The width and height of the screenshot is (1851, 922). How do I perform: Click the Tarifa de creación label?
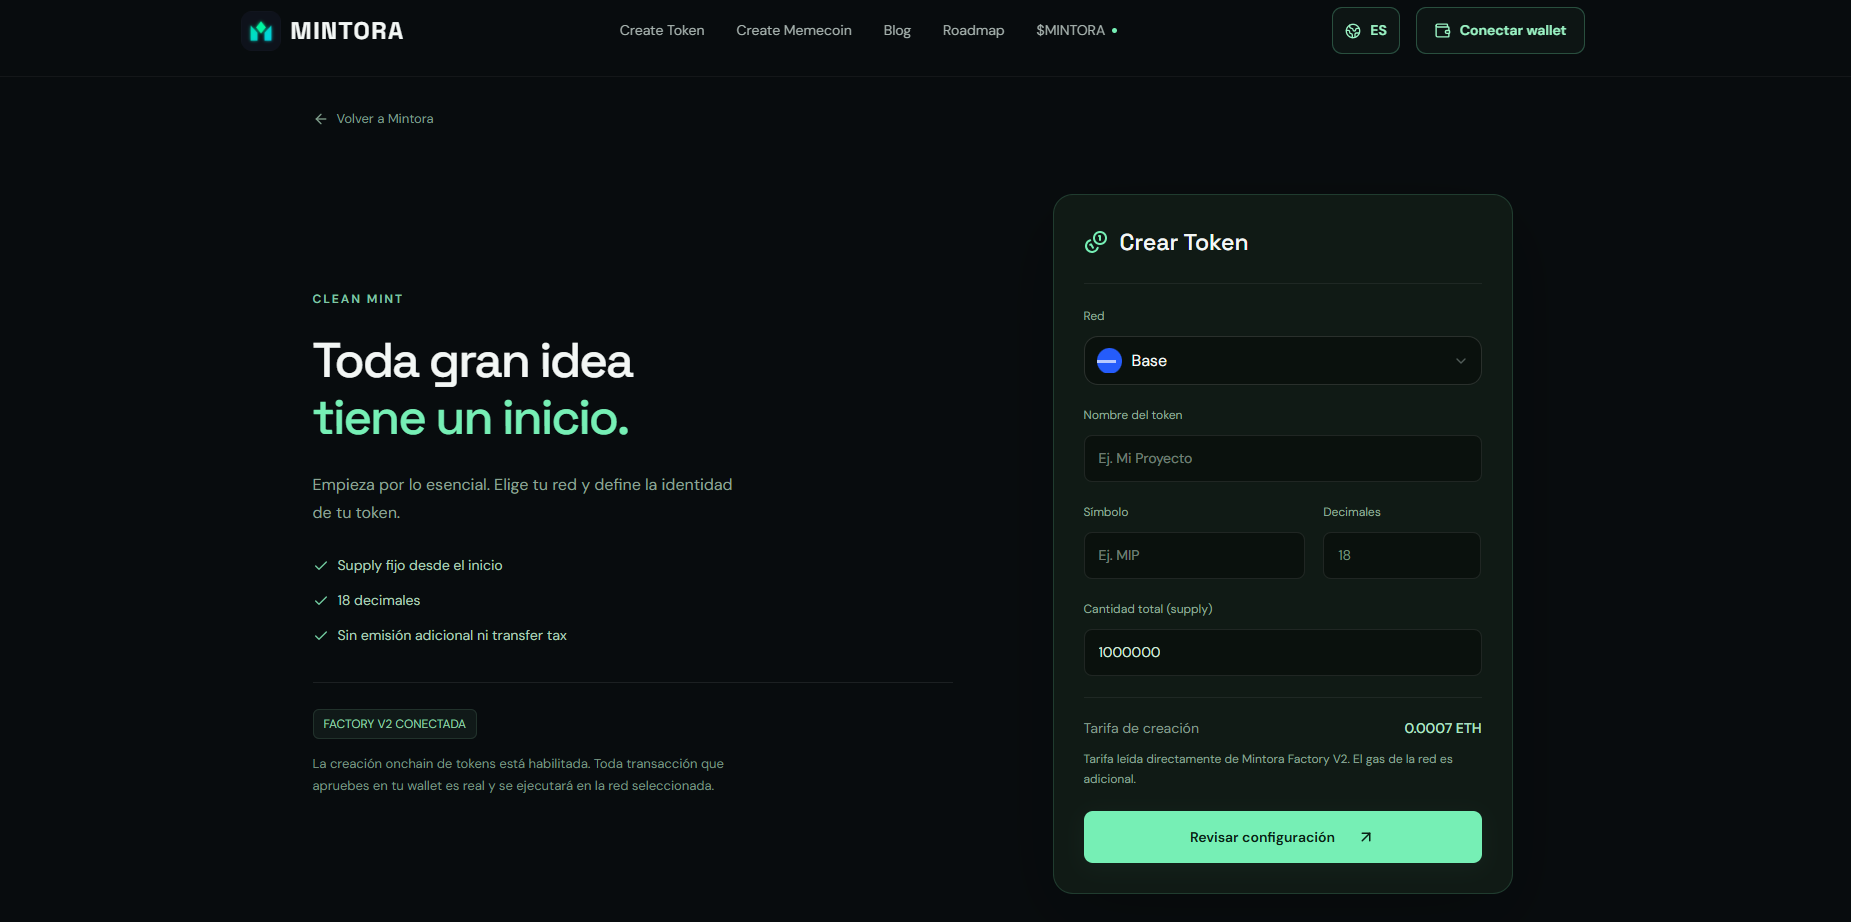point(1141,729)
